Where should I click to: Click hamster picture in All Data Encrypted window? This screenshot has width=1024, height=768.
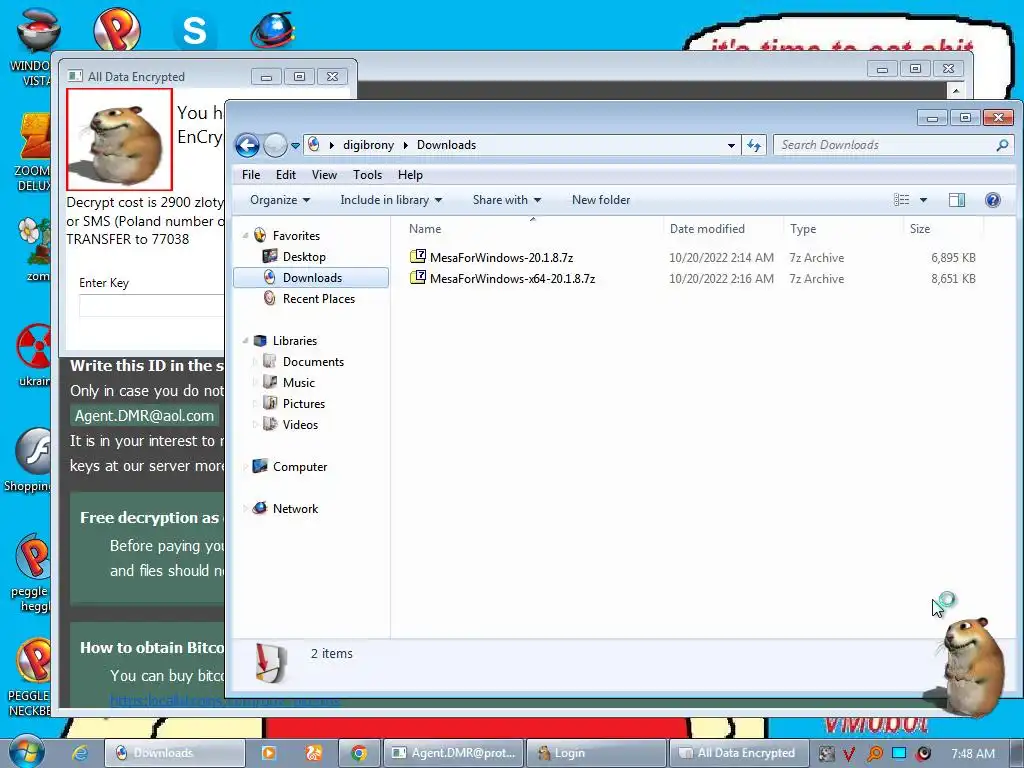coord(120,140)
